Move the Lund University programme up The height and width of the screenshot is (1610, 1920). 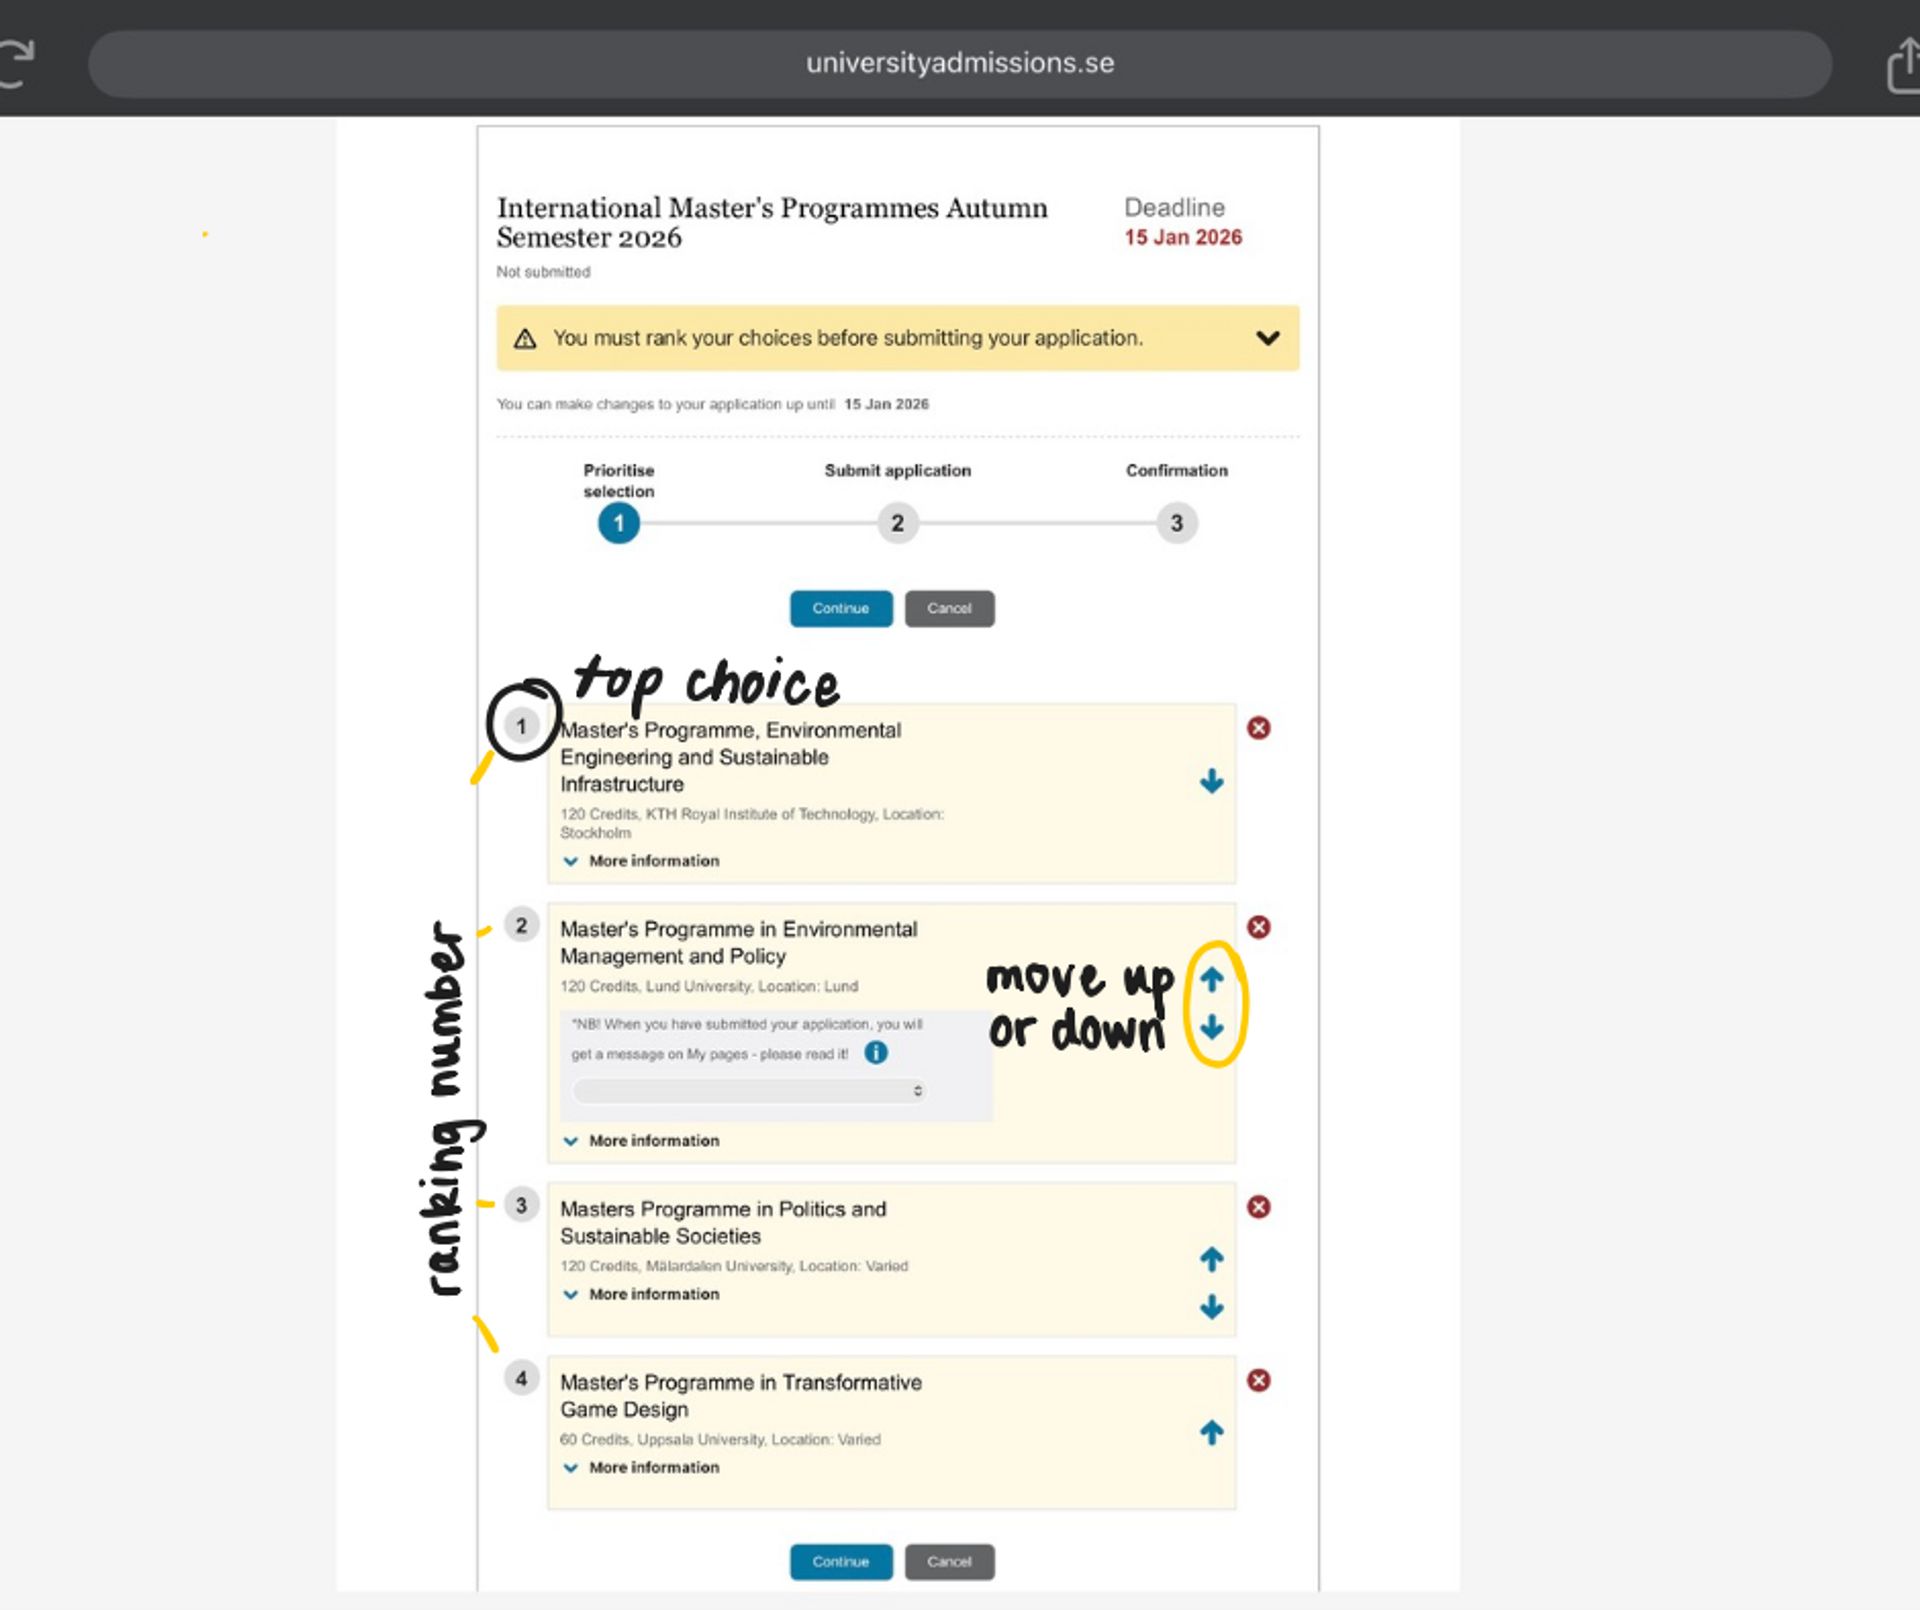pyautogui.click(x=1211, y=980)
